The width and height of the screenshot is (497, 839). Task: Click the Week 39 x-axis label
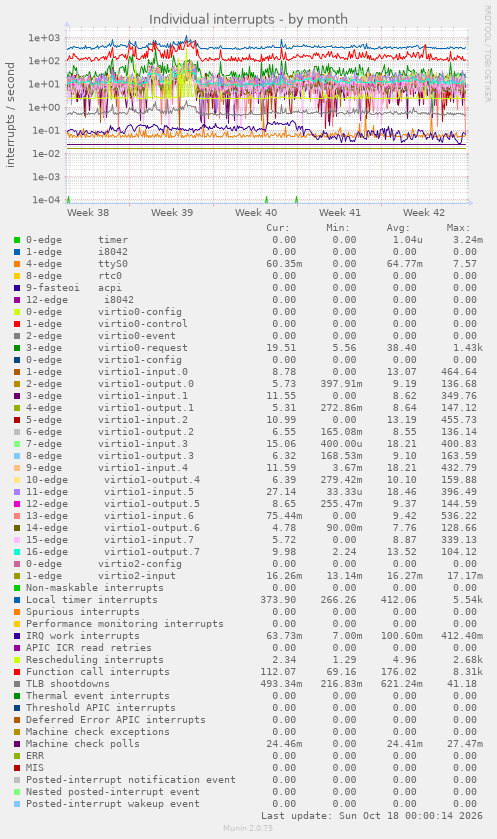pos(172,212)
